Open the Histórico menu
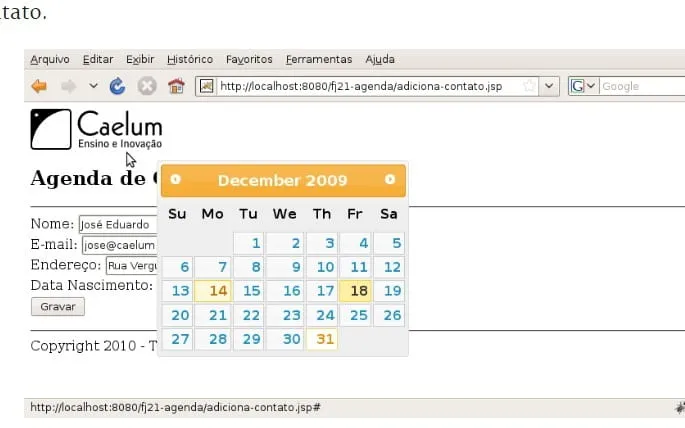Screen dimensions: 685x428 point(190,59)
